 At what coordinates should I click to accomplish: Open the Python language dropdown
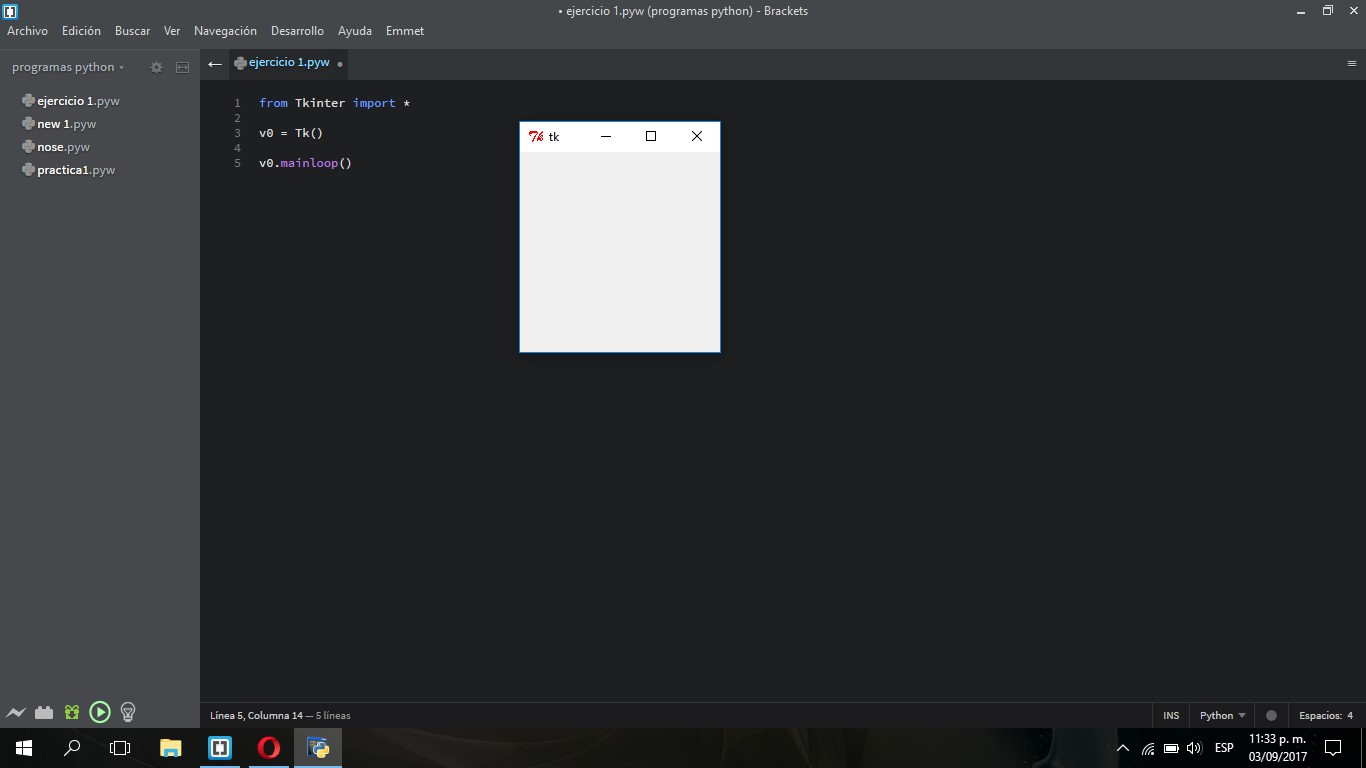coord(1222,716)
